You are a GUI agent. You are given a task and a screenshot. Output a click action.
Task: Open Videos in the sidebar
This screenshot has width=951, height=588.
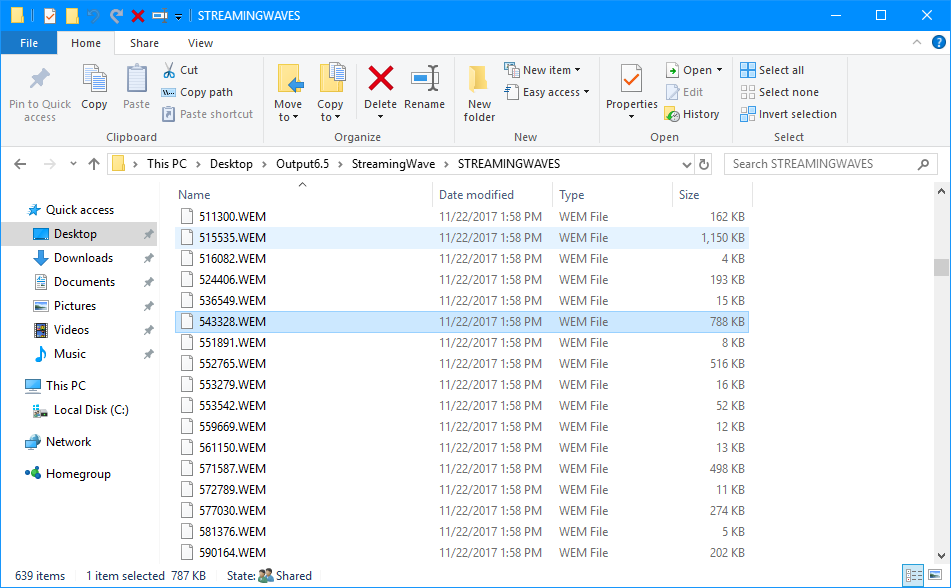(x=71, y=330)
